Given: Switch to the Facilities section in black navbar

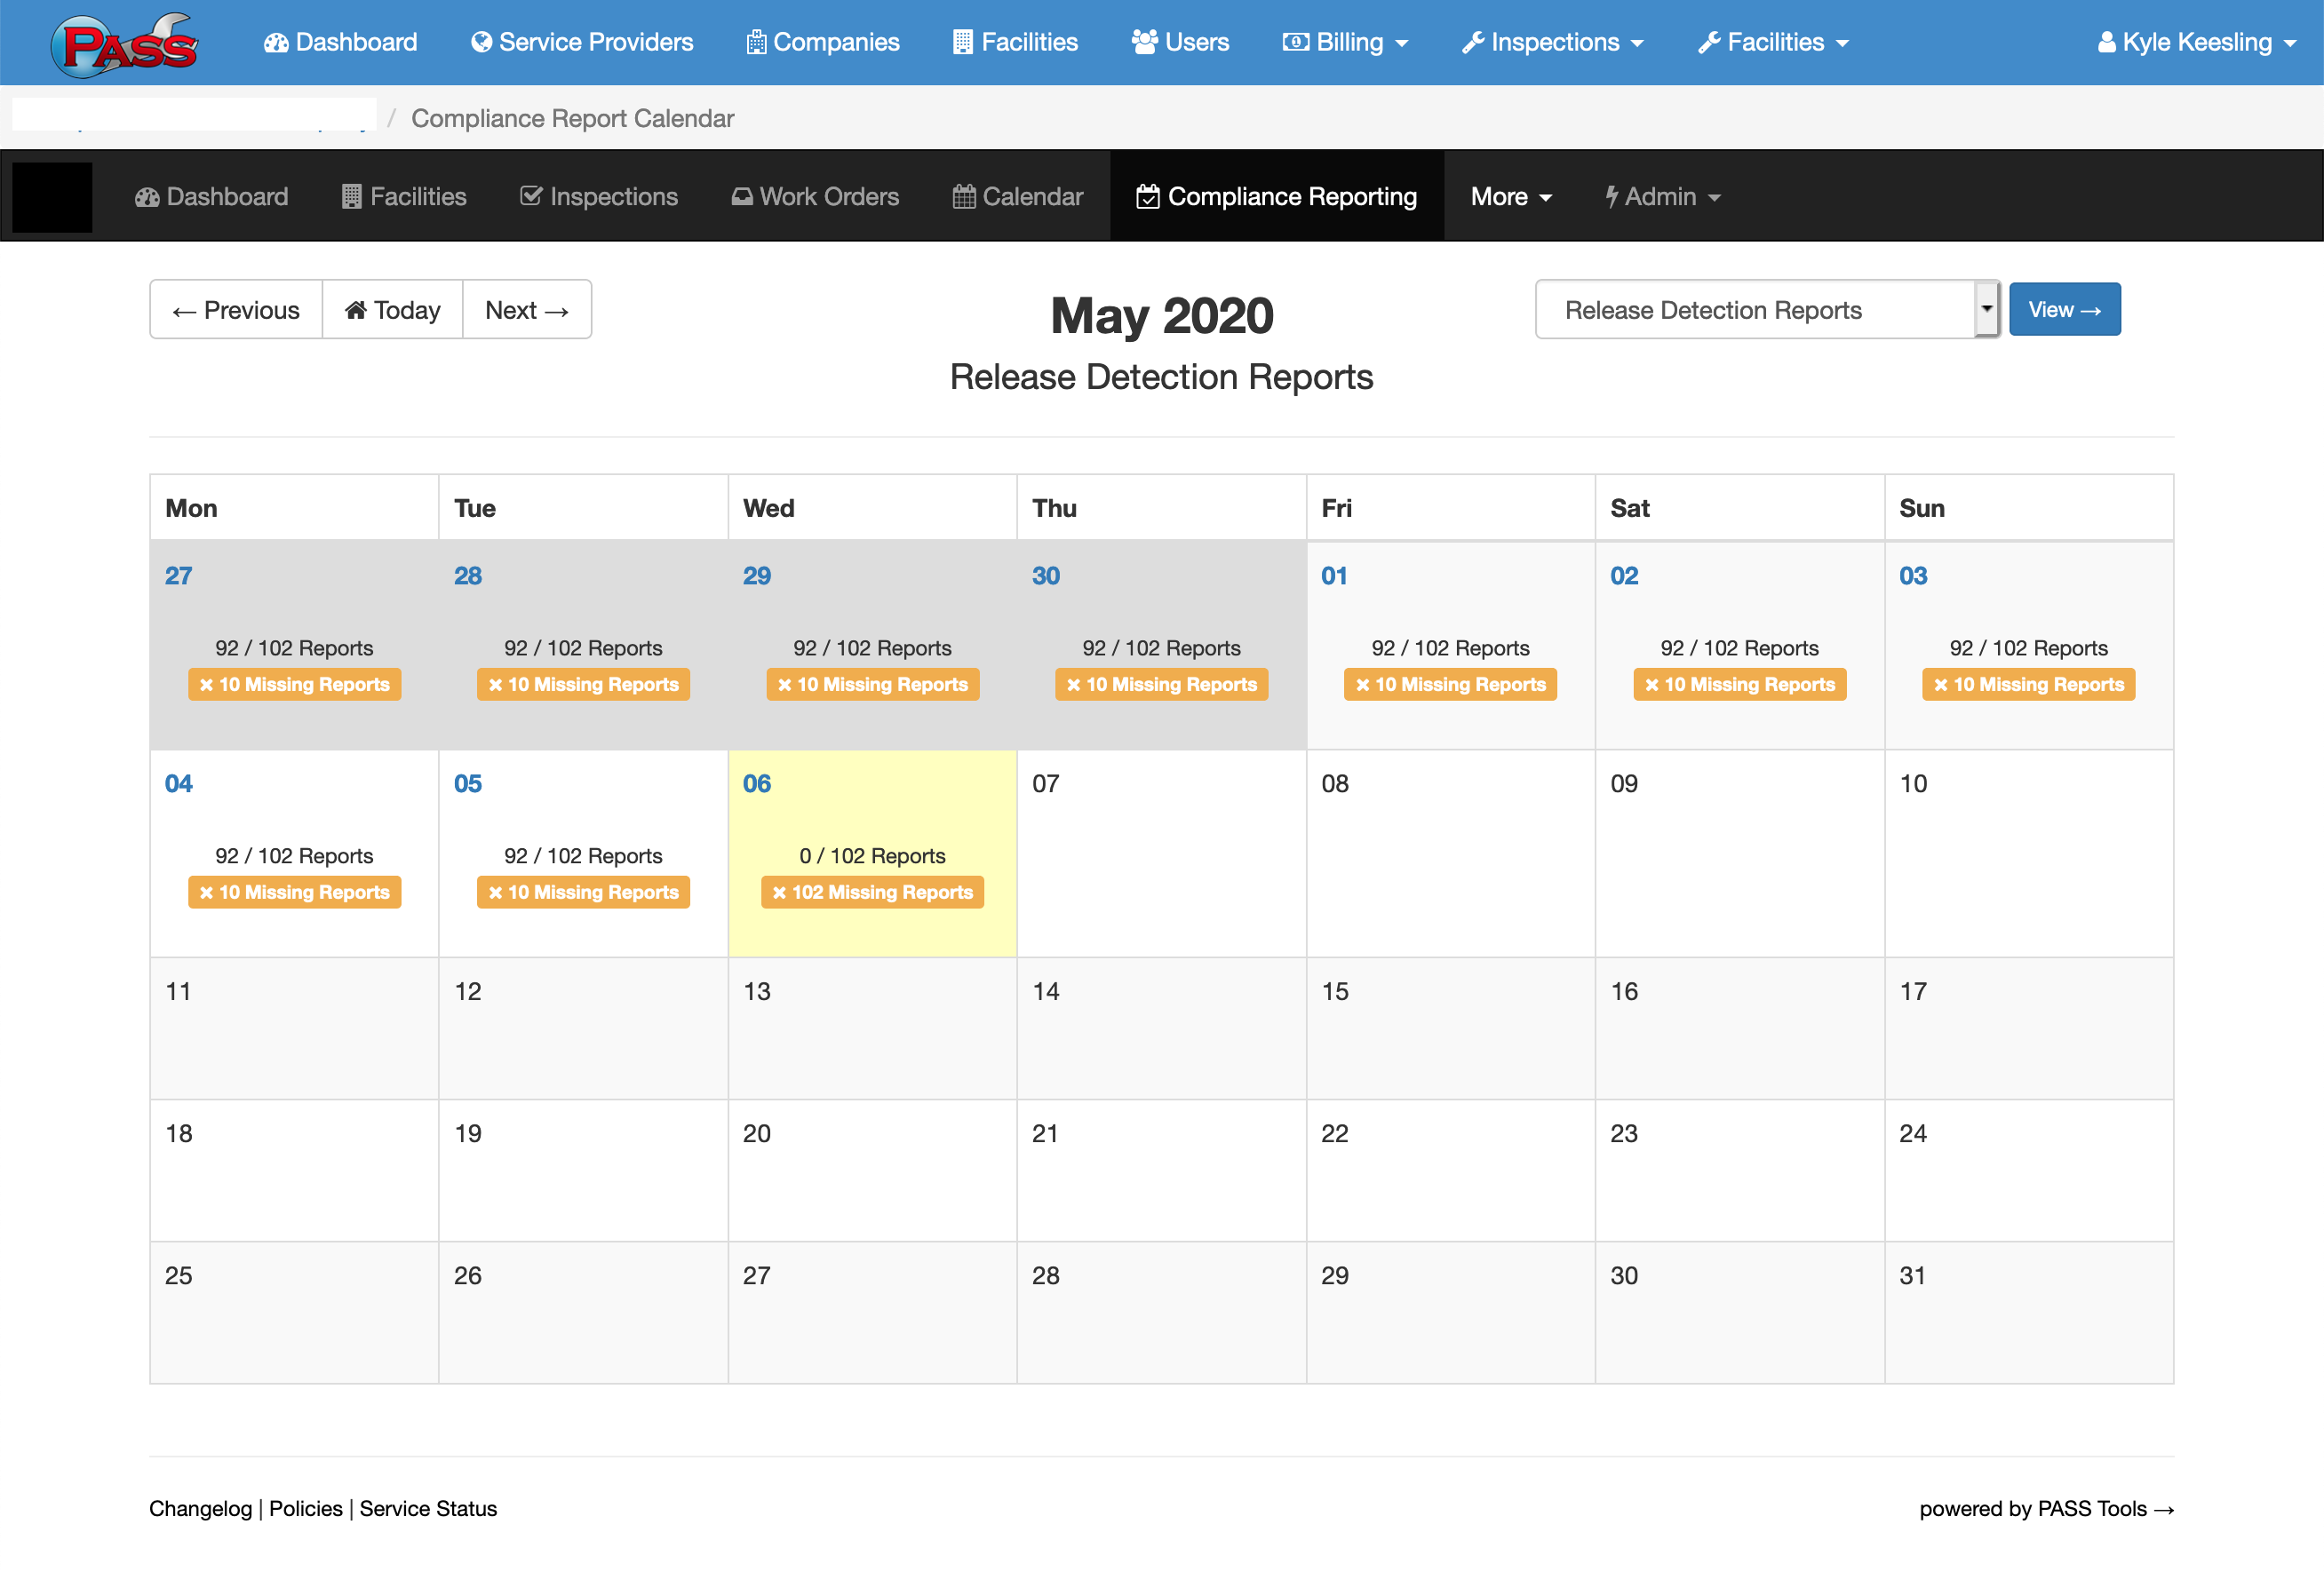Looking at the screenshot, I should click(403, 196).
